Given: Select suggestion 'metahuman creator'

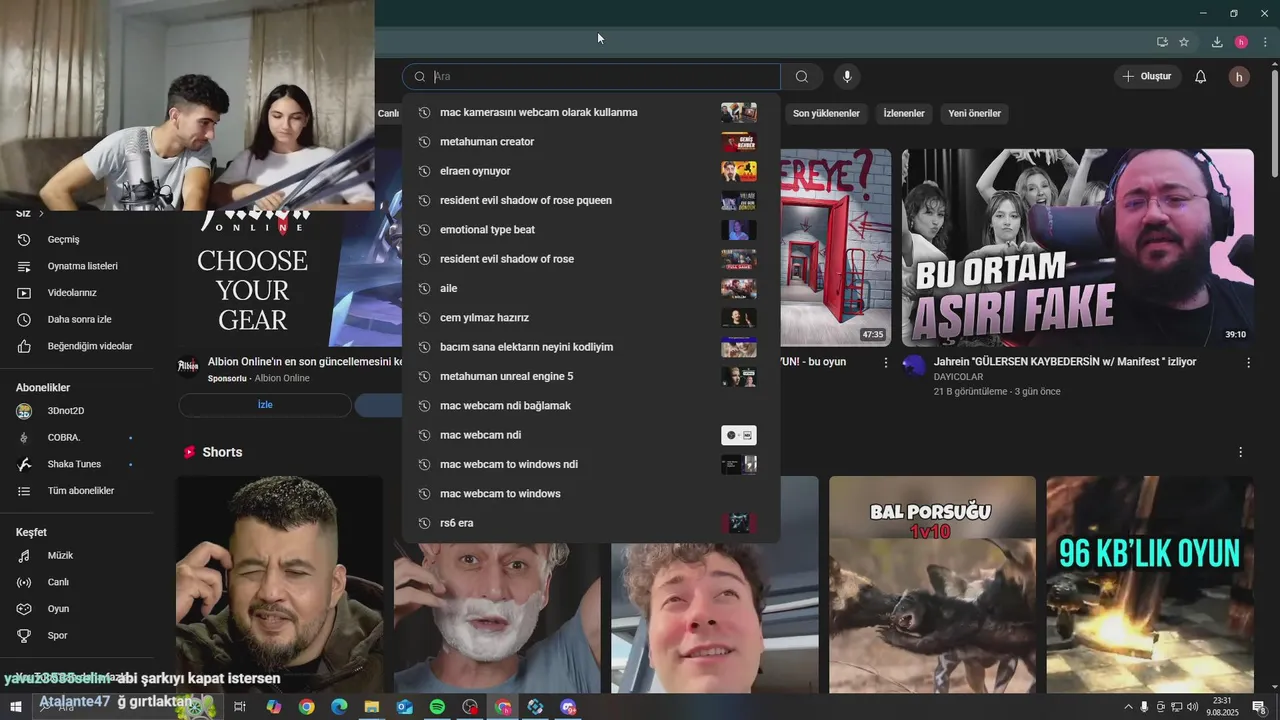Looking at the screenshot, I should [591, 142].
